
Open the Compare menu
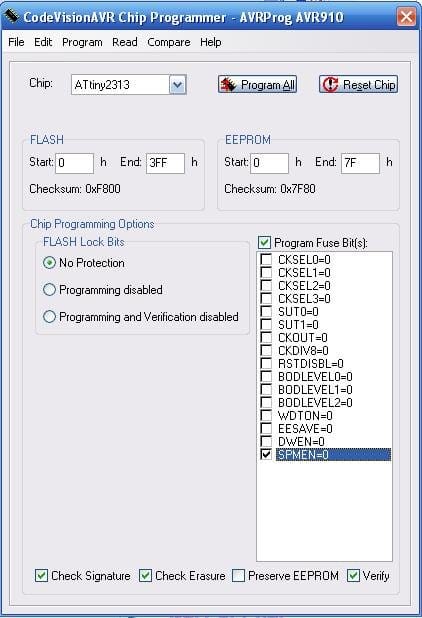click(169, 42)
